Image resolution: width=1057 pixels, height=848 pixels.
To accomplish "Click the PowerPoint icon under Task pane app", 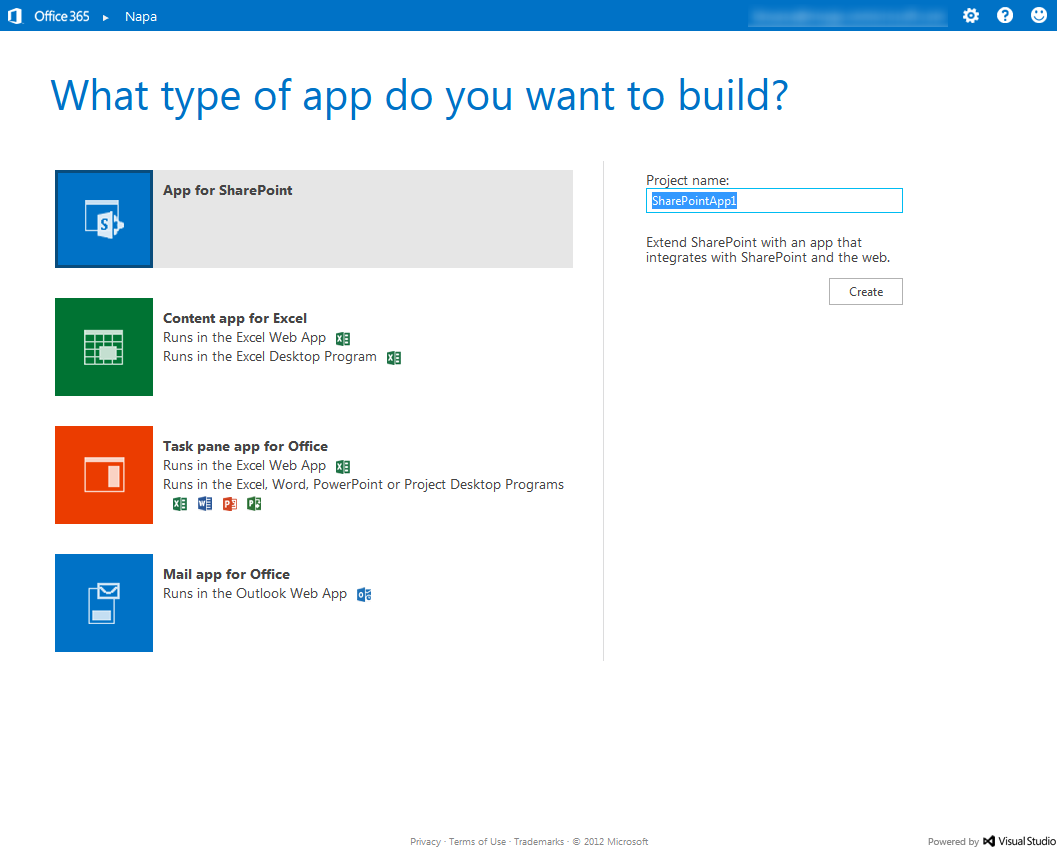I will (230, 504).
